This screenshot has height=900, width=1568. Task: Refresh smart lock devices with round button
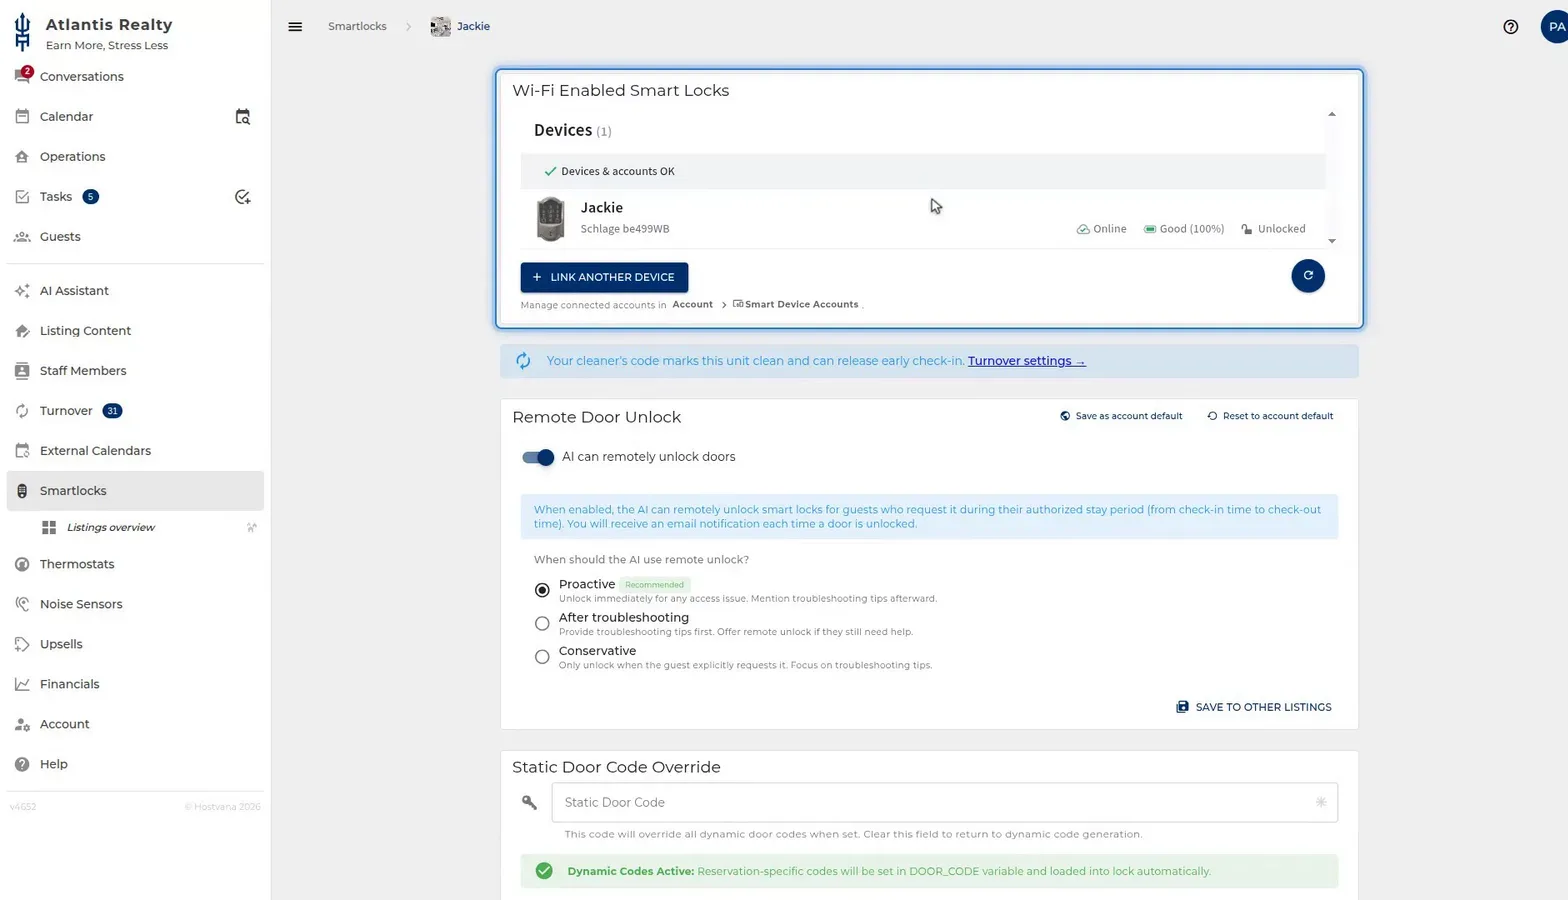pos(1307,276)
